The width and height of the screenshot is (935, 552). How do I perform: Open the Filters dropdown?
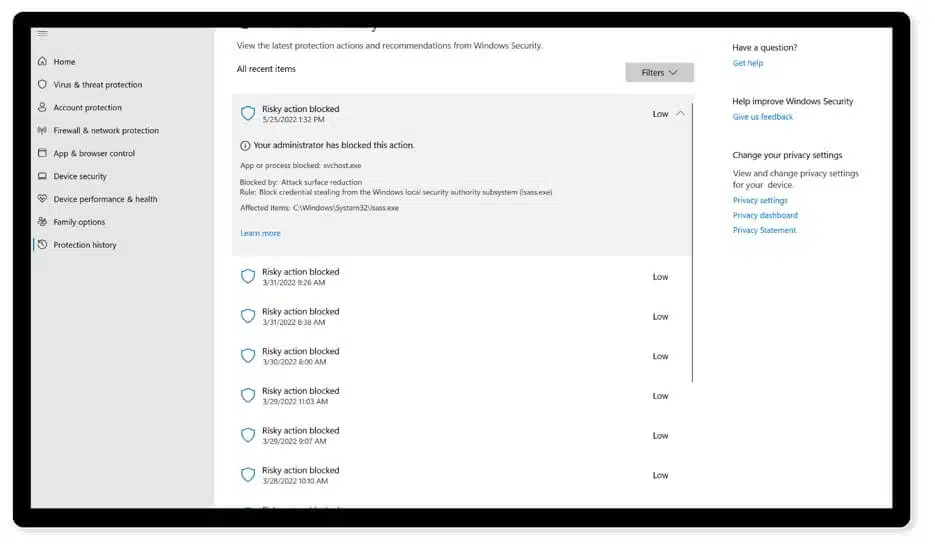click(660, 72)
